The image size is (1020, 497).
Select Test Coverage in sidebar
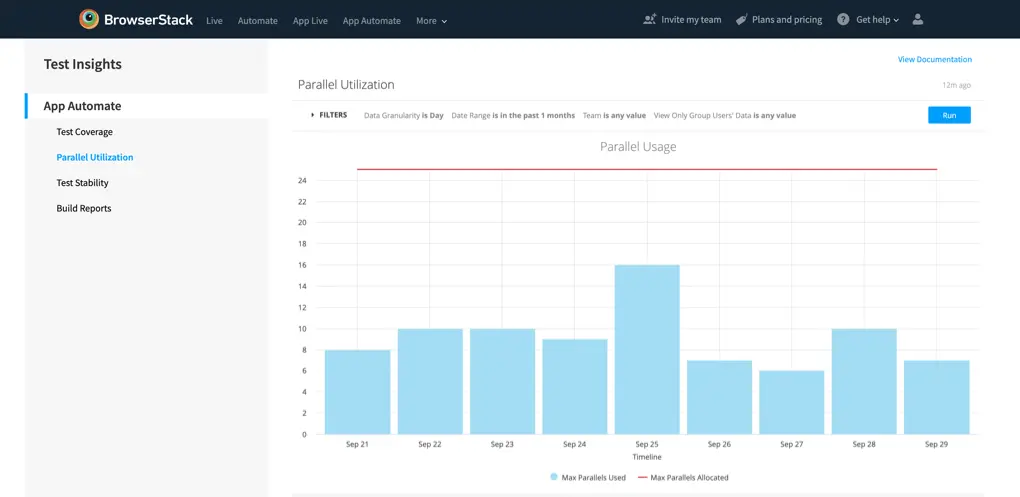click(x=84, y=132)
